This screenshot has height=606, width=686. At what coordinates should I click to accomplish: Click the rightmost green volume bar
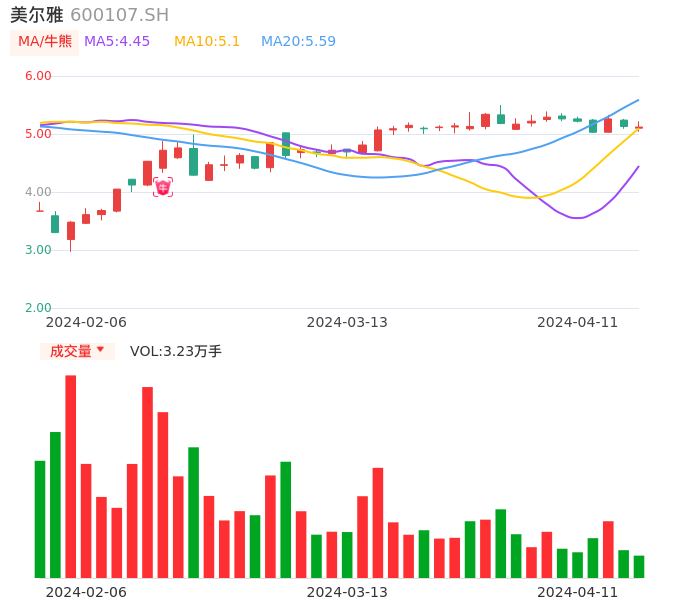click(639, 567)
